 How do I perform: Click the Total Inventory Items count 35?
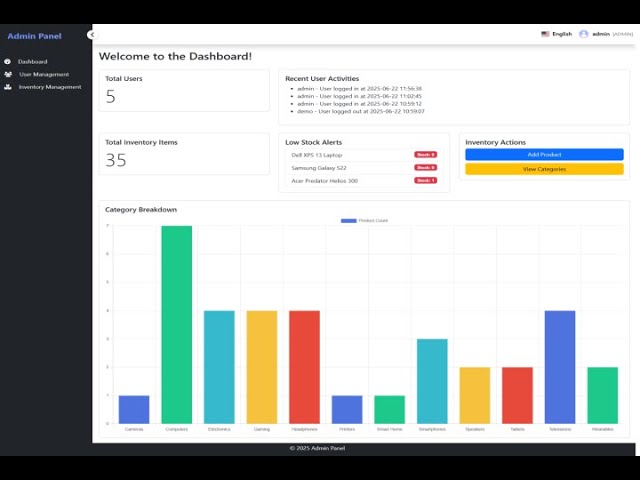point(116,160)
